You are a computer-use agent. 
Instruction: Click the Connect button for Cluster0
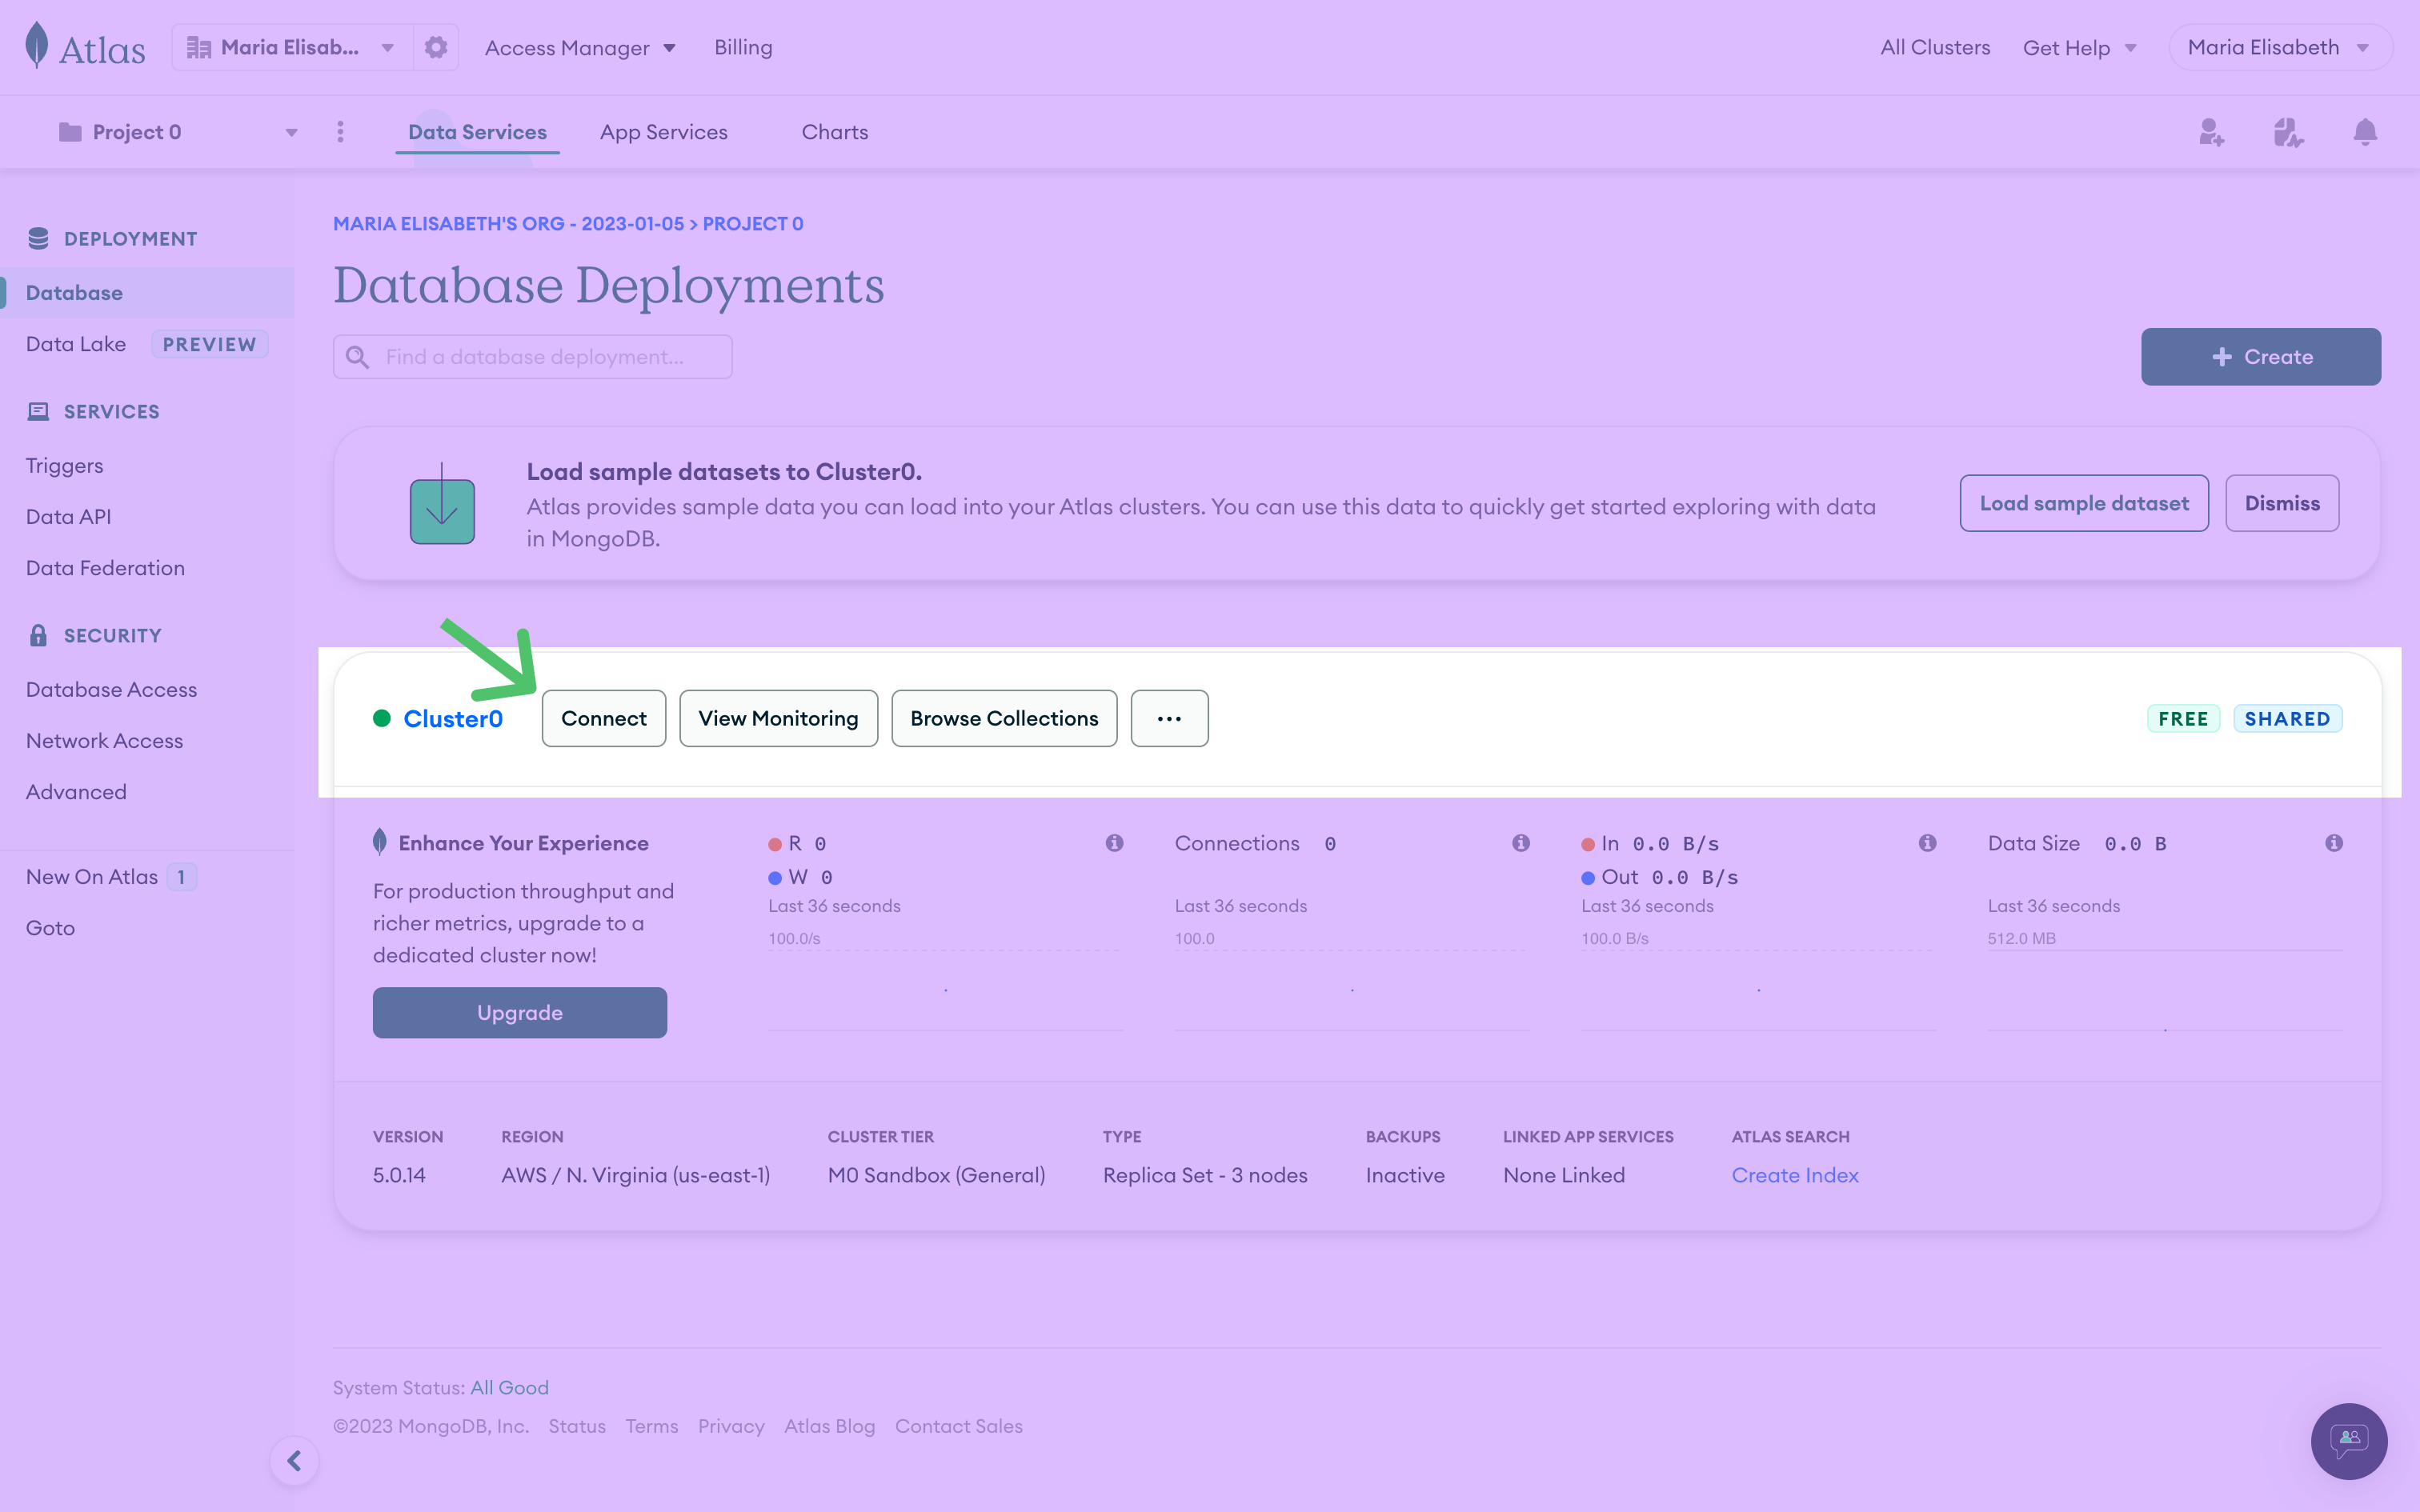pos(604,718)
